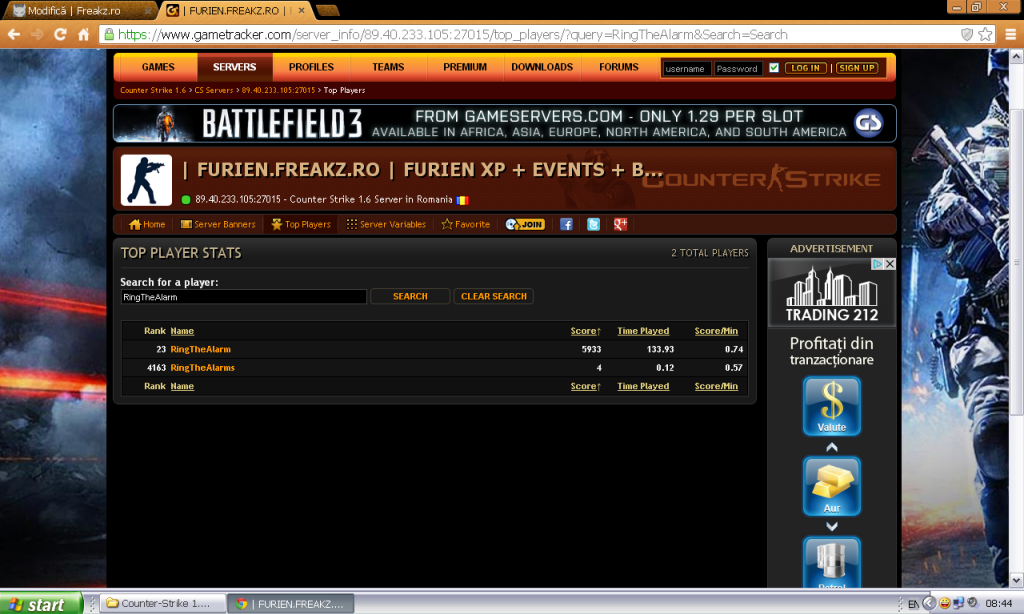Click the down chevron below Aur
1024x614 pixels.
tap(831, 526)
